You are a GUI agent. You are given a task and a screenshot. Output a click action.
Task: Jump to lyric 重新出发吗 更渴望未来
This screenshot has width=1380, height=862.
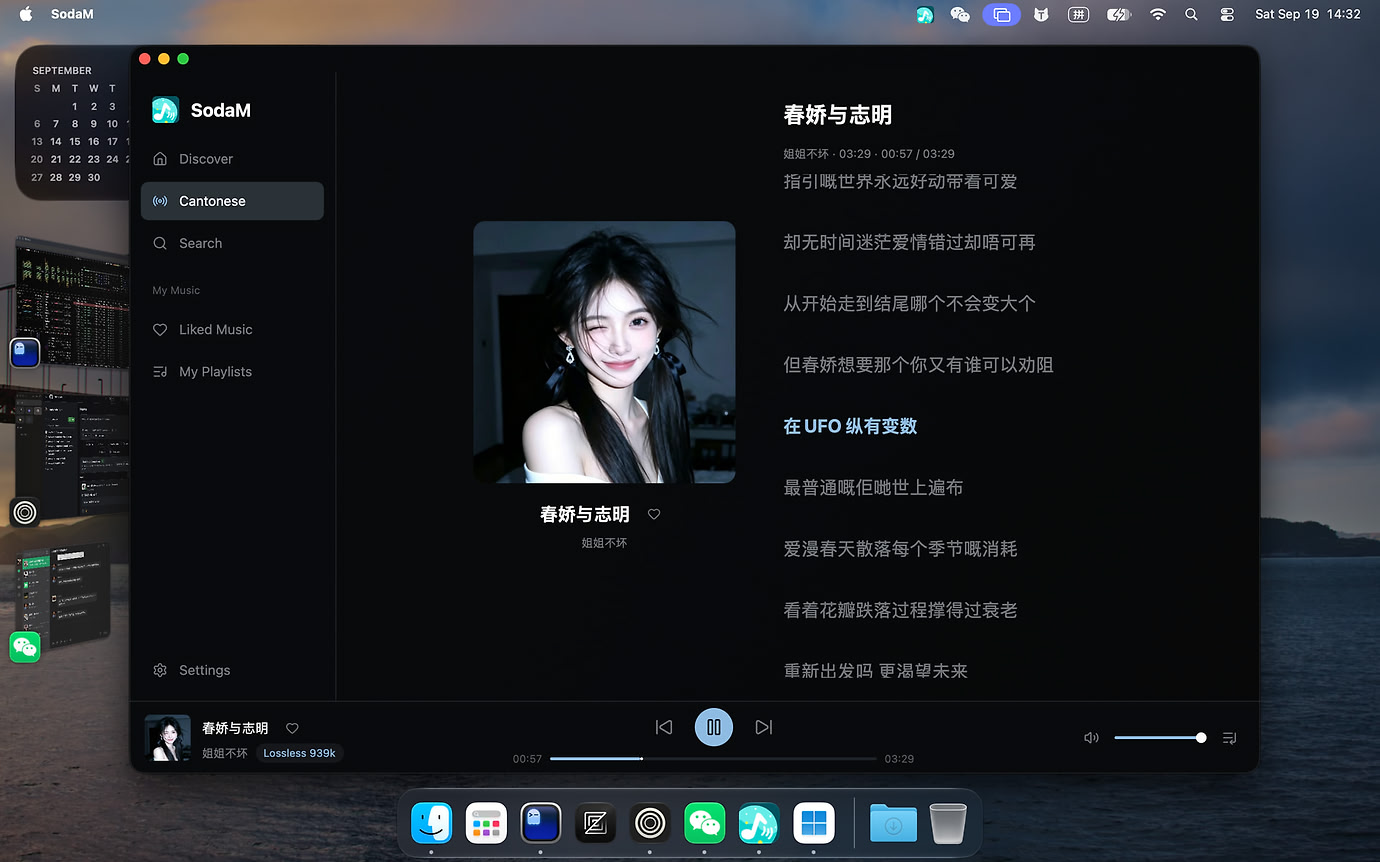click(x=875, y=671)
